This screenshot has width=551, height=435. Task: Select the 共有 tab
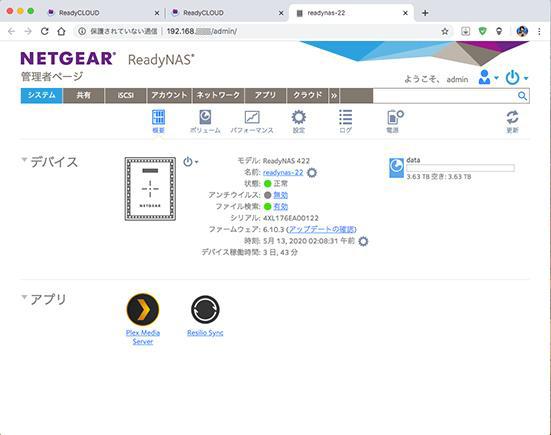(84, 96)
